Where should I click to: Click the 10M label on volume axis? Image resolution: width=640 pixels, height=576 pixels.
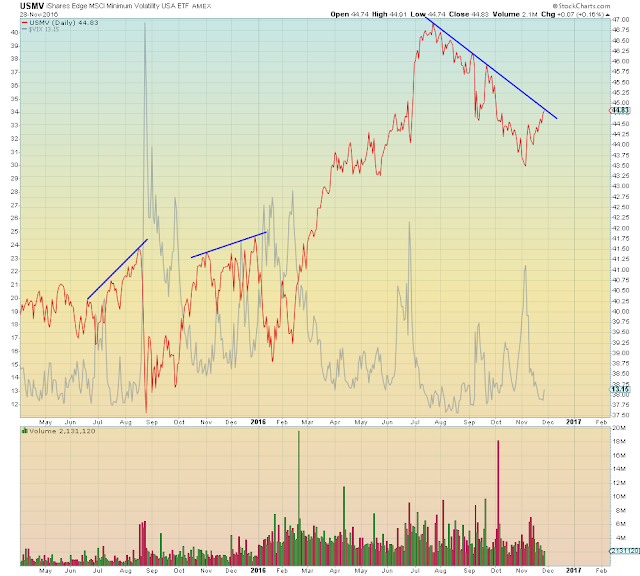coord(619,496)
